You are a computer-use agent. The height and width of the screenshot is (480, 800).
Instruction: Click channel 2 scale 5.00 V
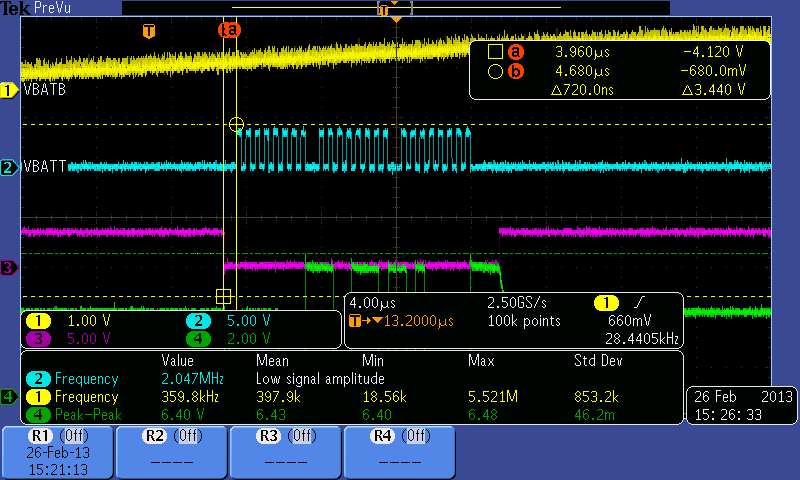coord(248,321)
